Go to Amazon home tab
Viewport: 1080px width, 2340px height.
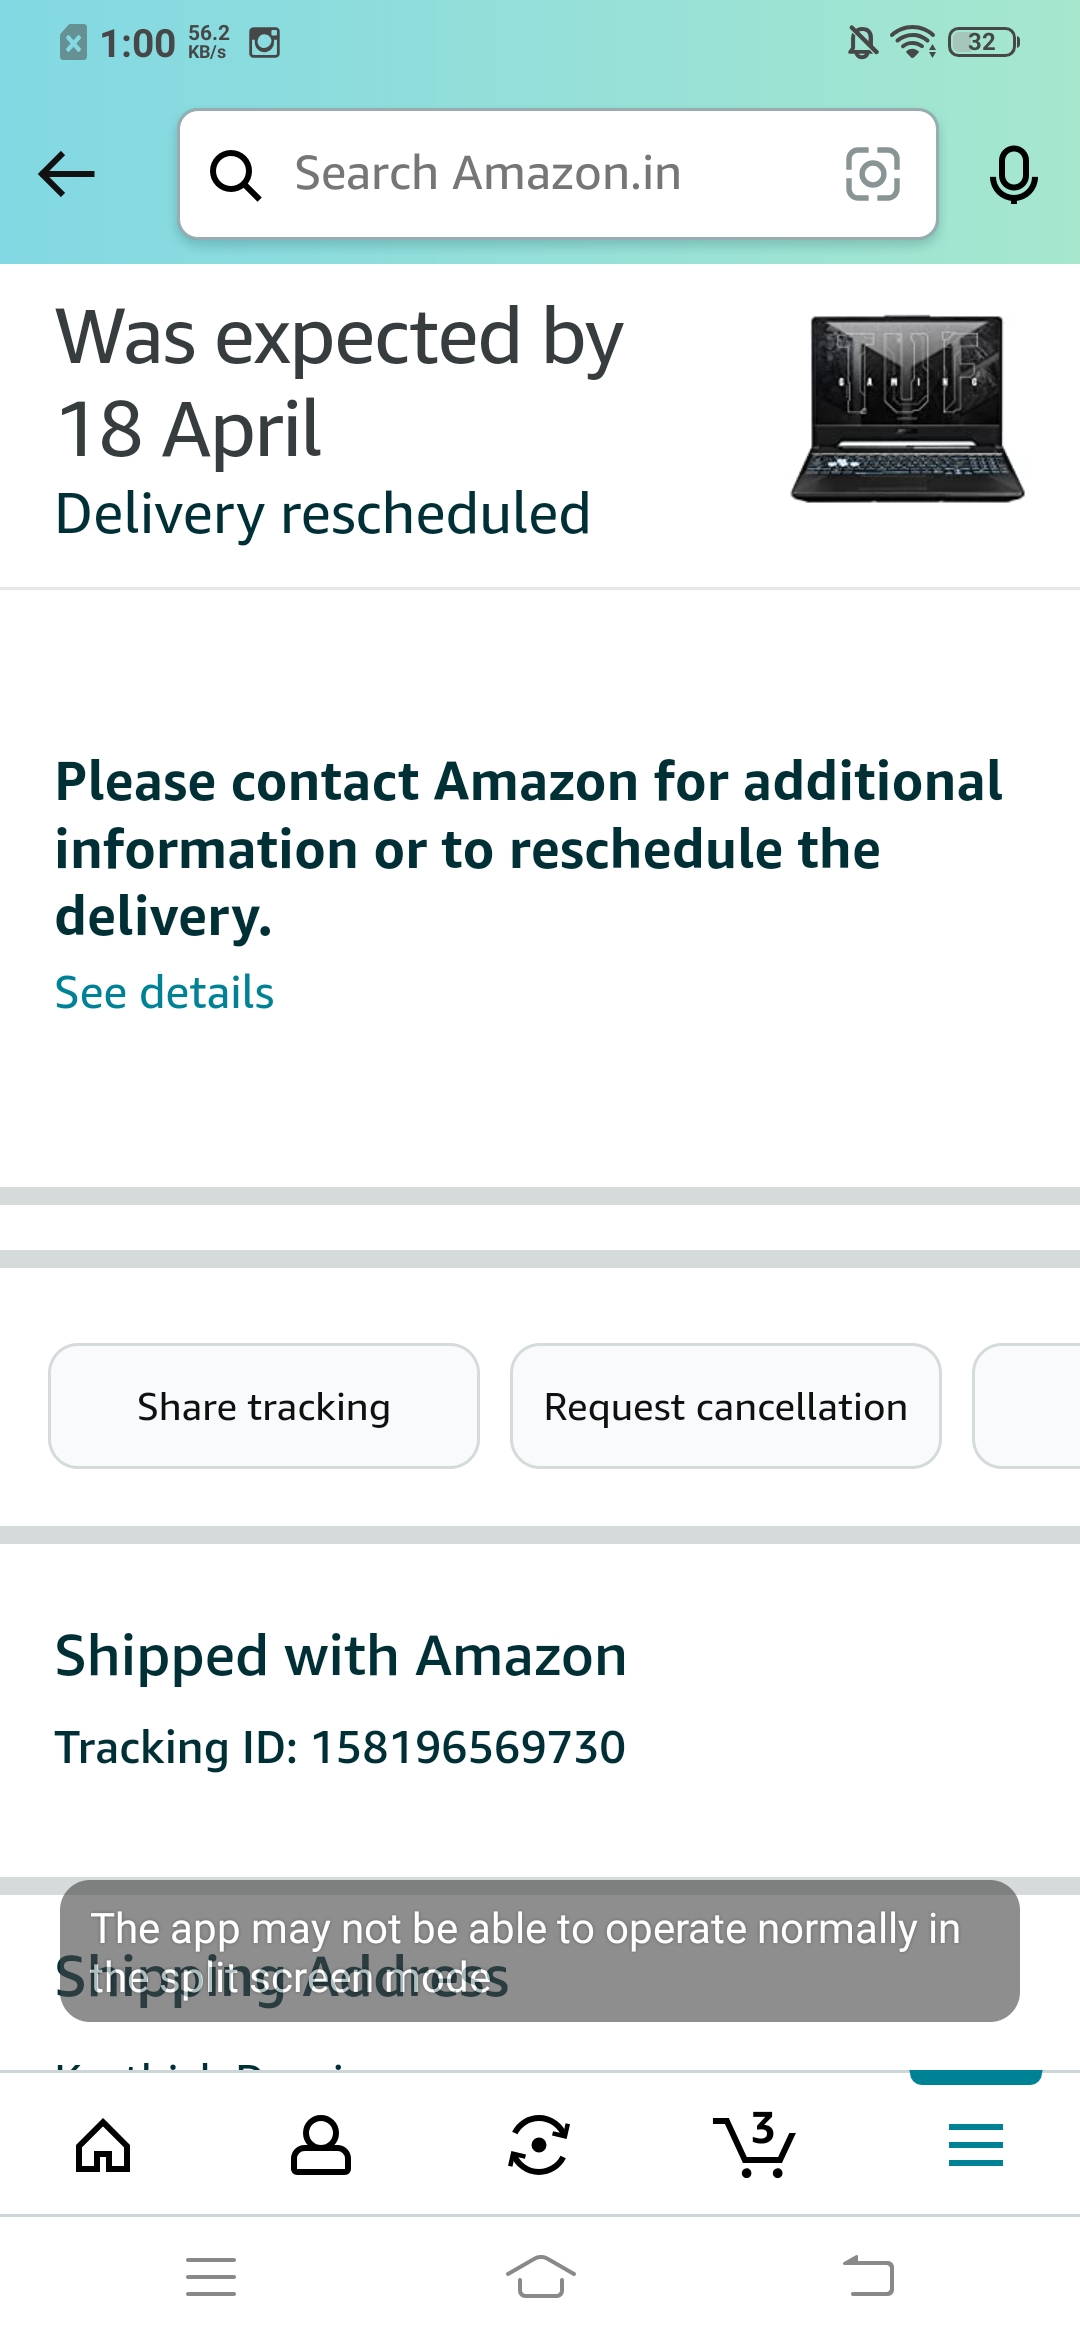103,2146
